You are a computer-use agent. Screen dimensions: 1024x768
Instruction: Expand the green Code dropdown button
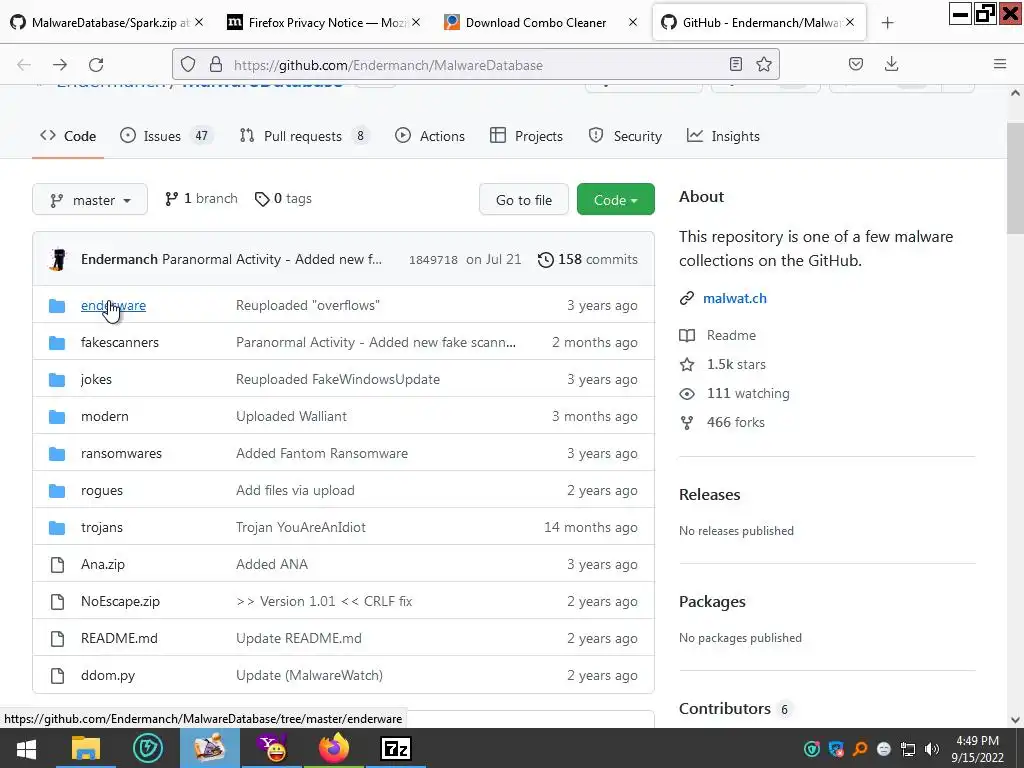tap(616, 200)
